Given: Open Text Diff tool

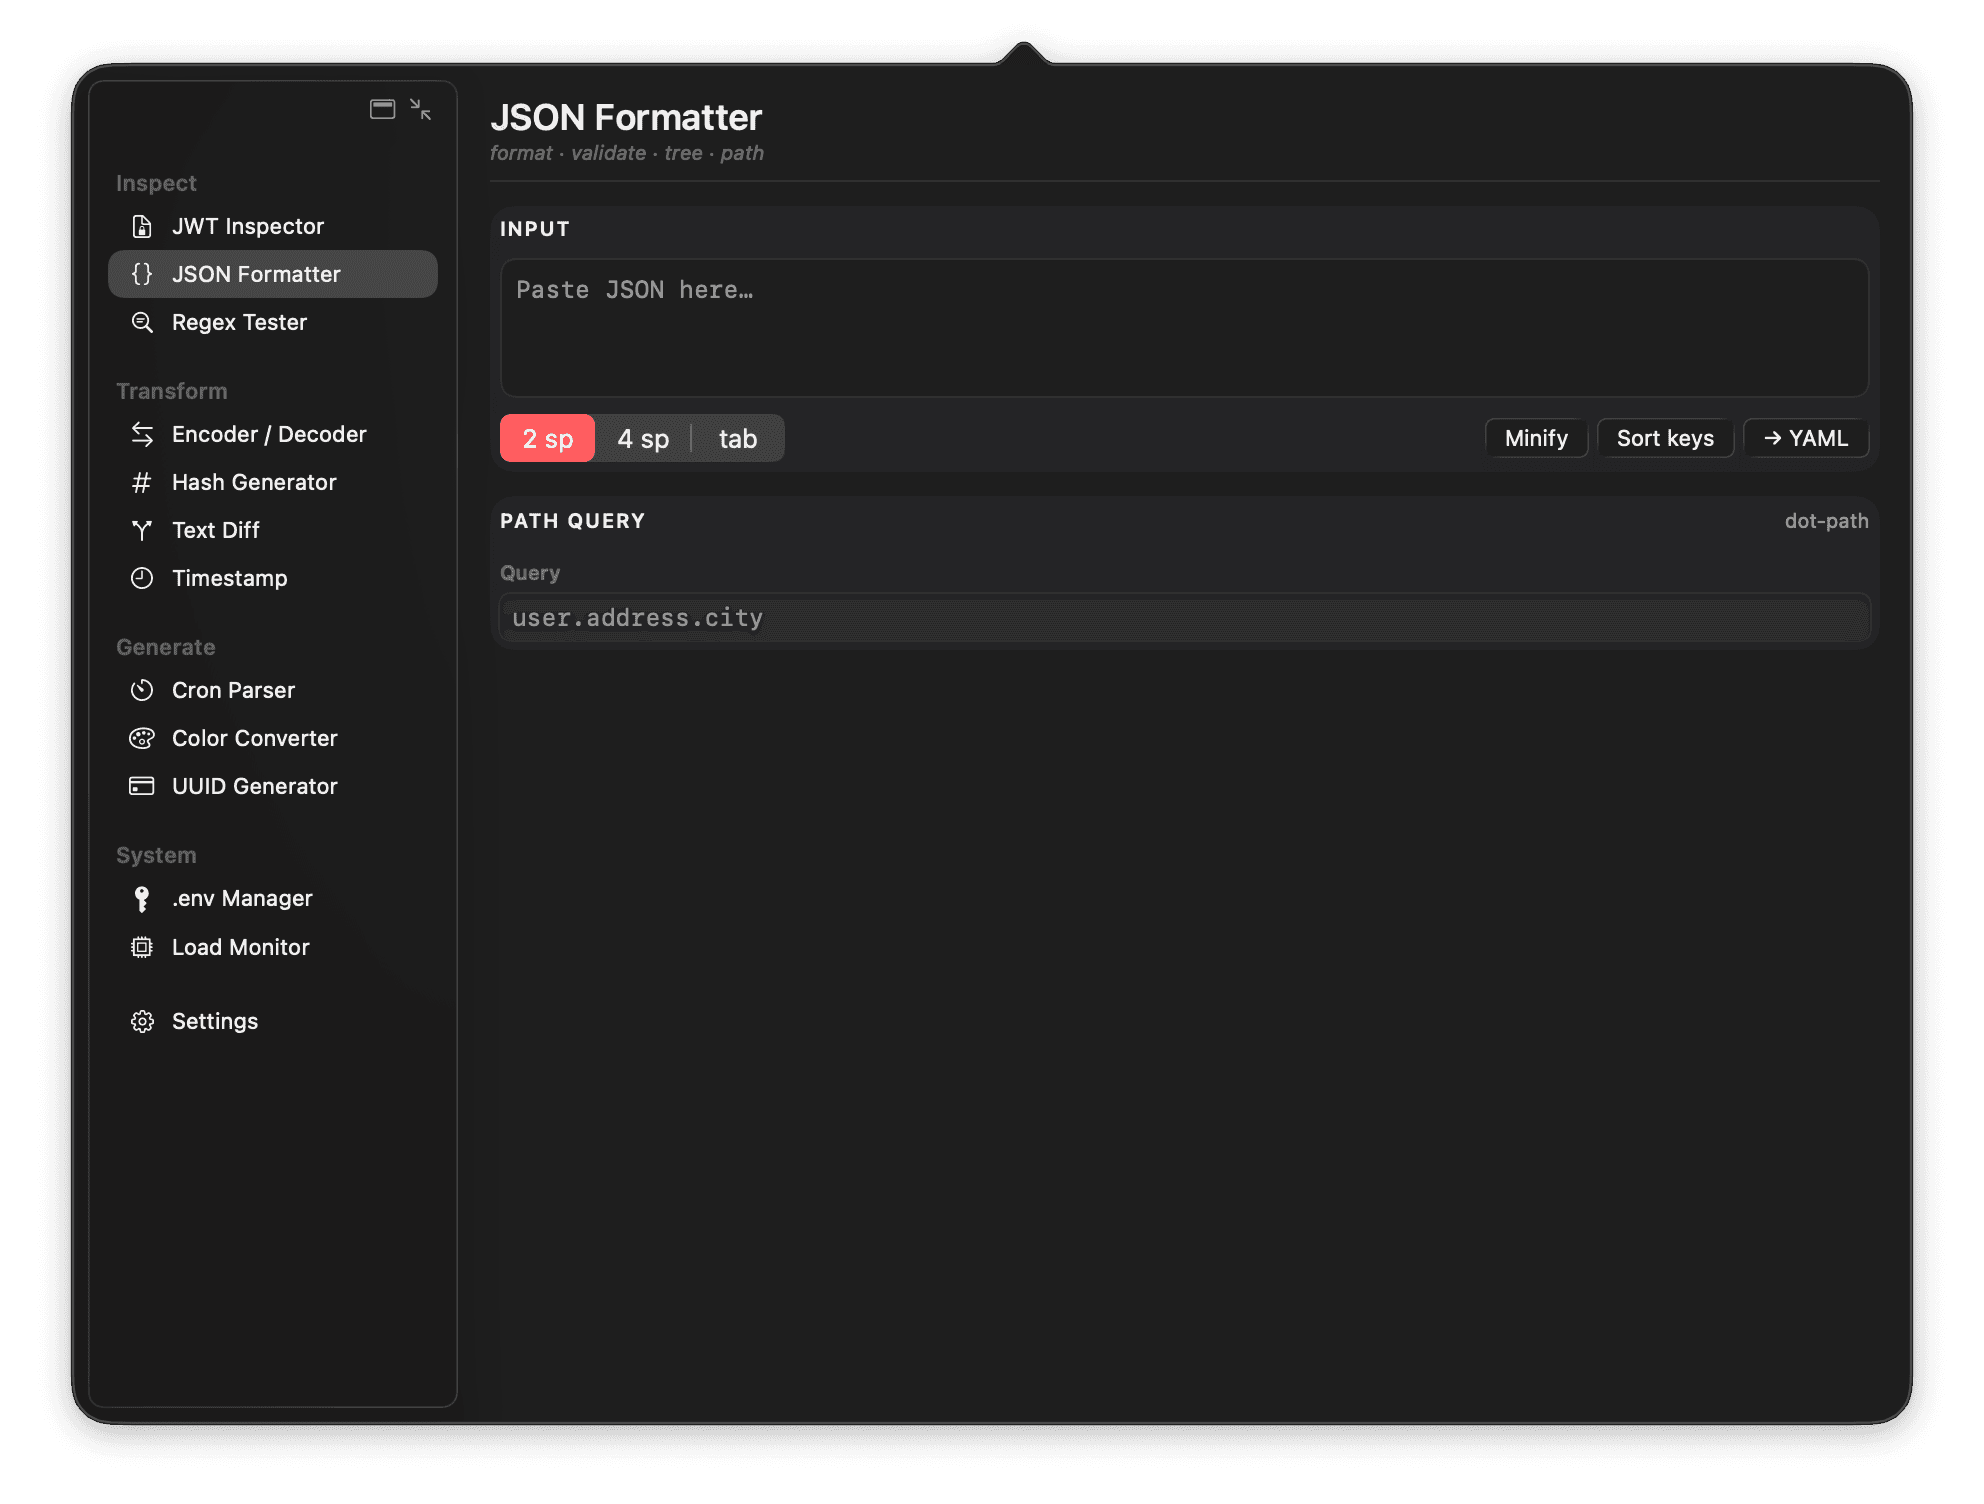Looking at the screenshot, I should (x=273, y=530).
